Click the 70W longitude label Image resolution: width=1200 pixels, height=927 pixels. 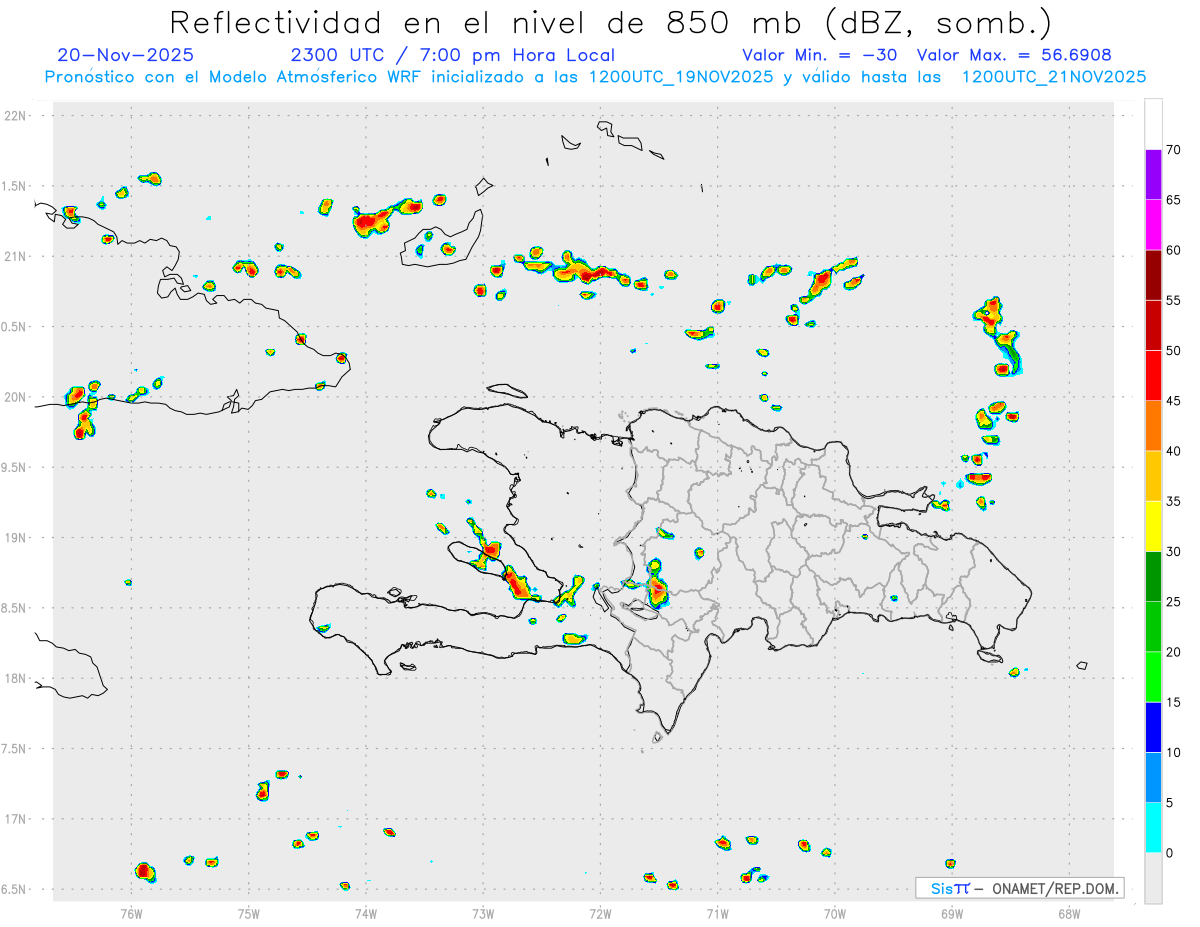835,912
